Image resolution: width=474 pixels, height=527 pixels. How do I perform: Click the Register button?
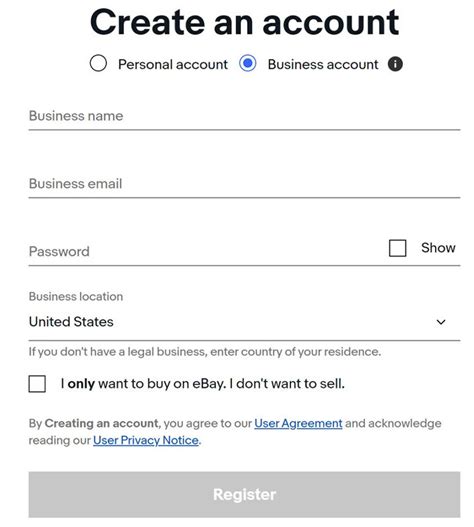(x=244, y=494)
